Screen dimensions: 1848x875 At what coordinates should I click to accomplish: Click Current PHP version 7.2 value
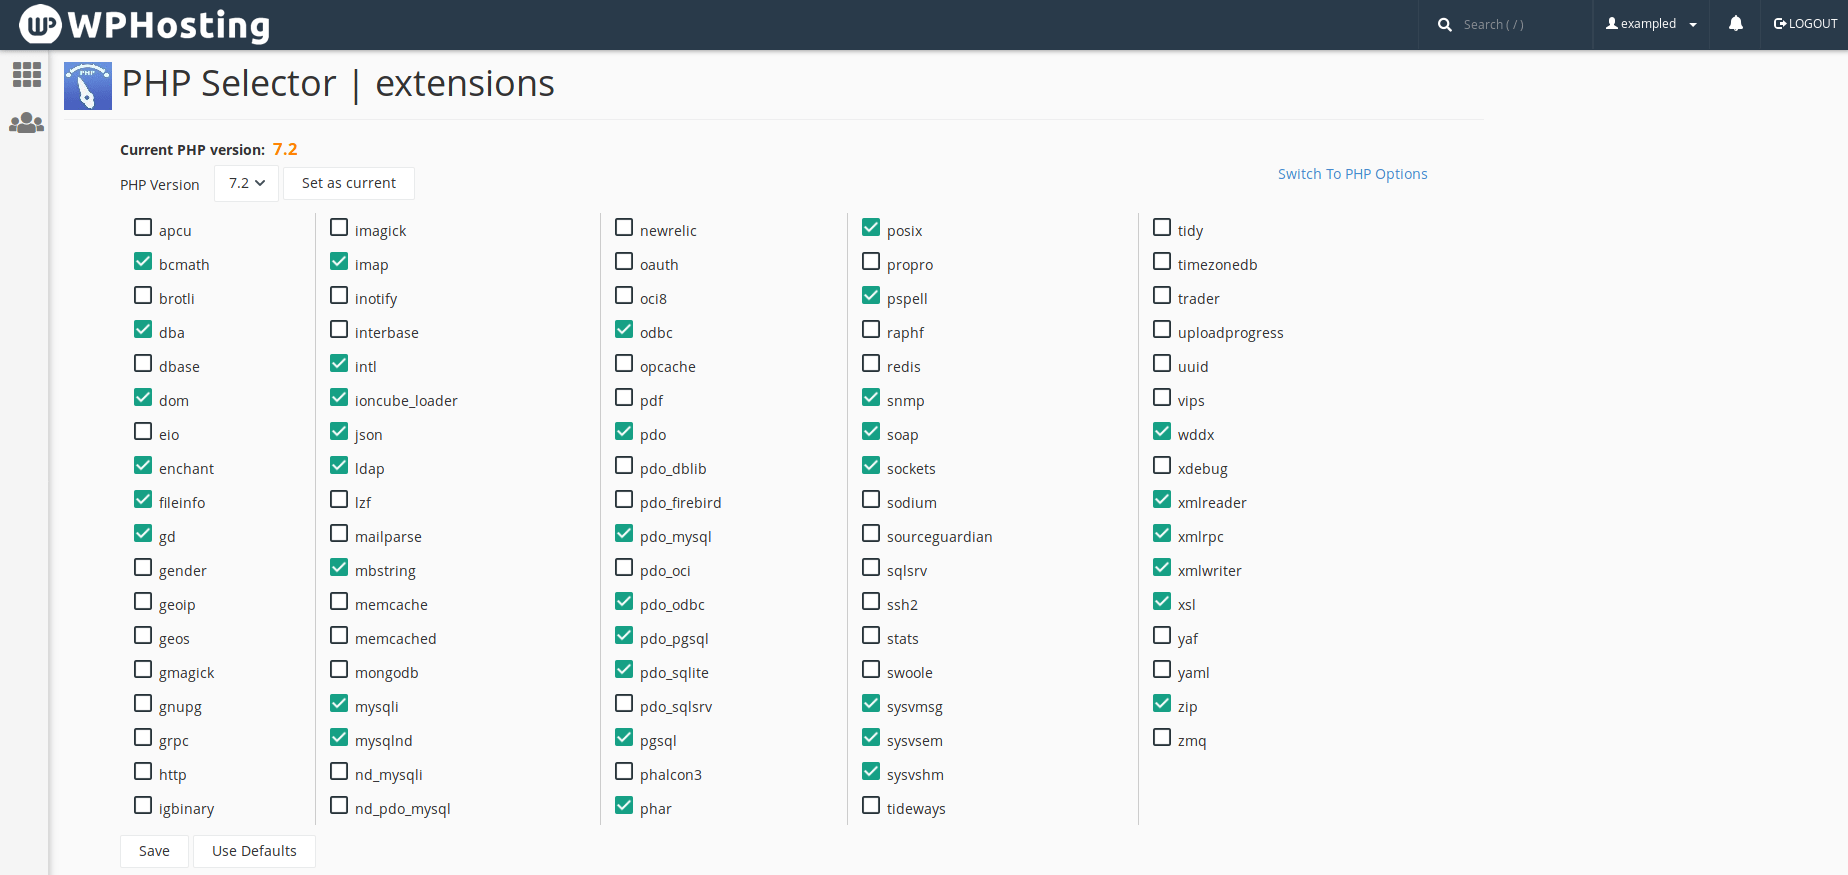click(285, 149)
